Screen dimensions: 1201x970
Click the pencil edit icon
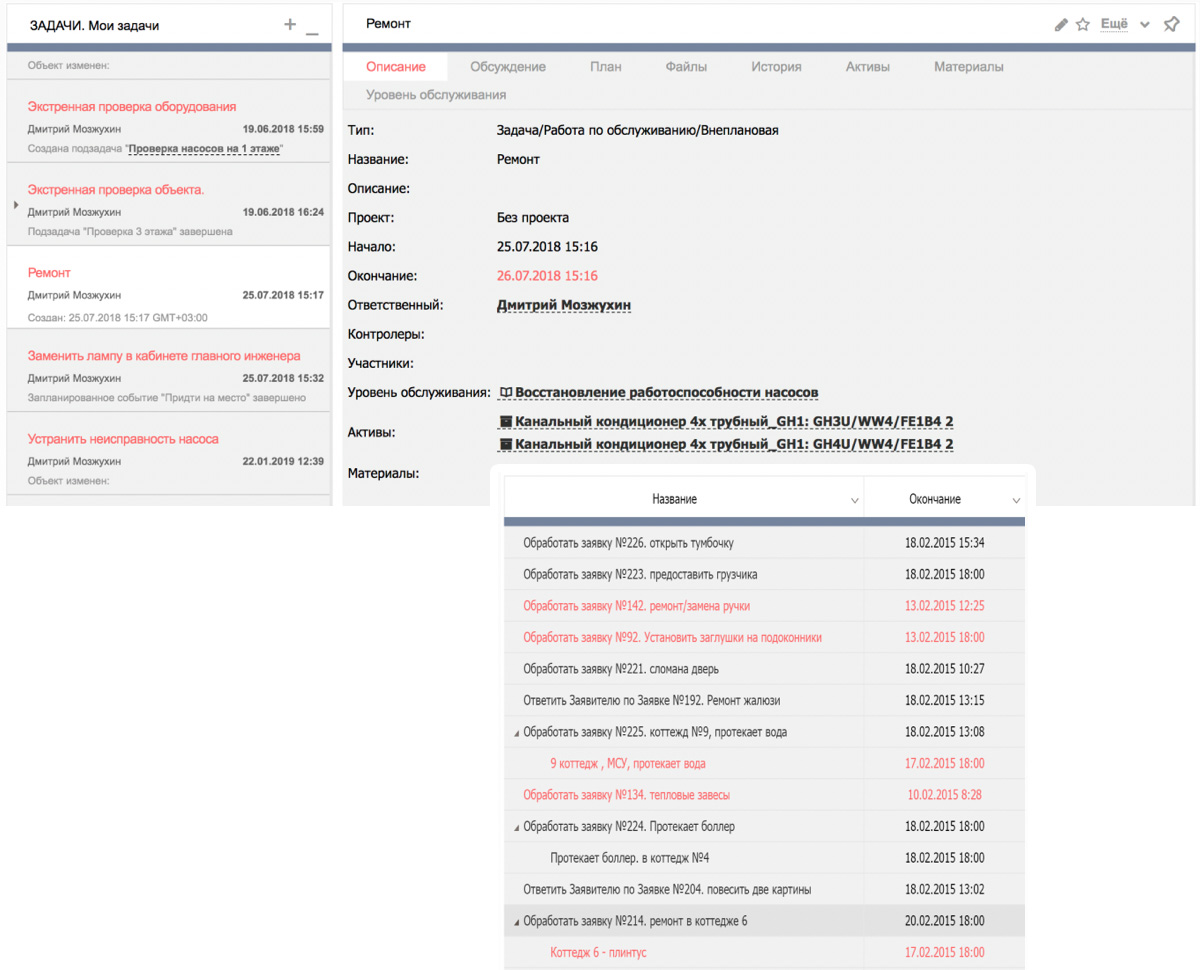point(1061,25)
